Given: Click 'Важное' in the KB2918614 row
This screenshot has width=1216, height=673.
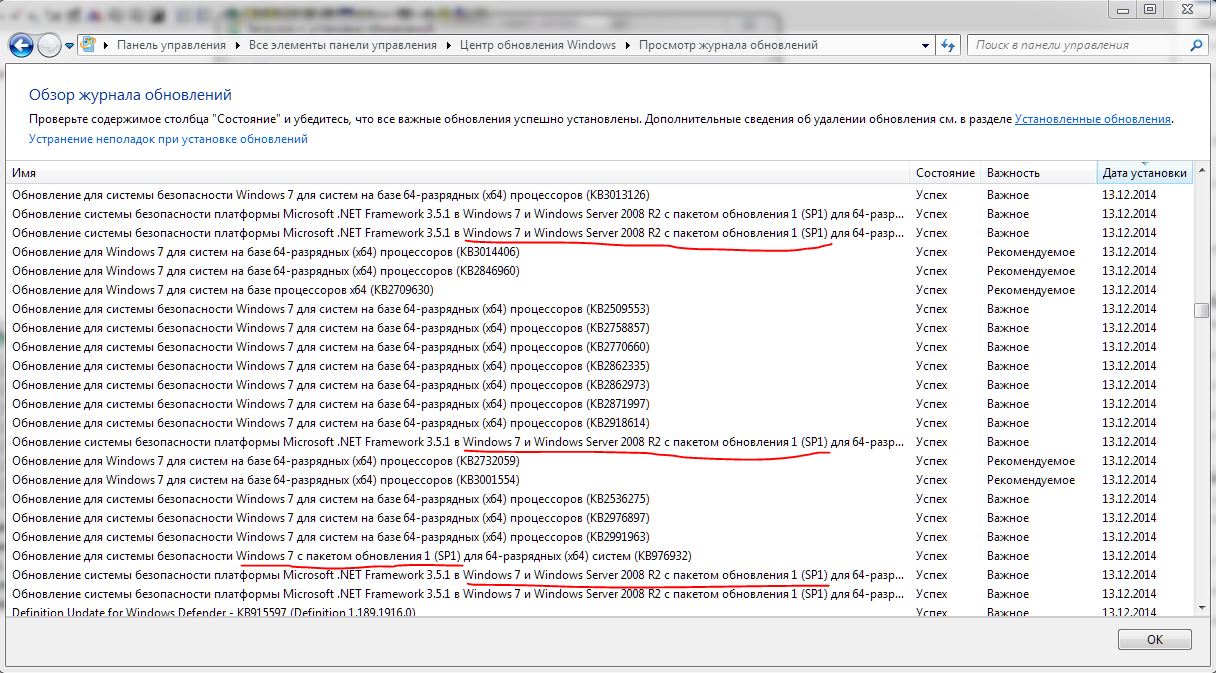Looking at the screenshot, I should click(1008, 423).
